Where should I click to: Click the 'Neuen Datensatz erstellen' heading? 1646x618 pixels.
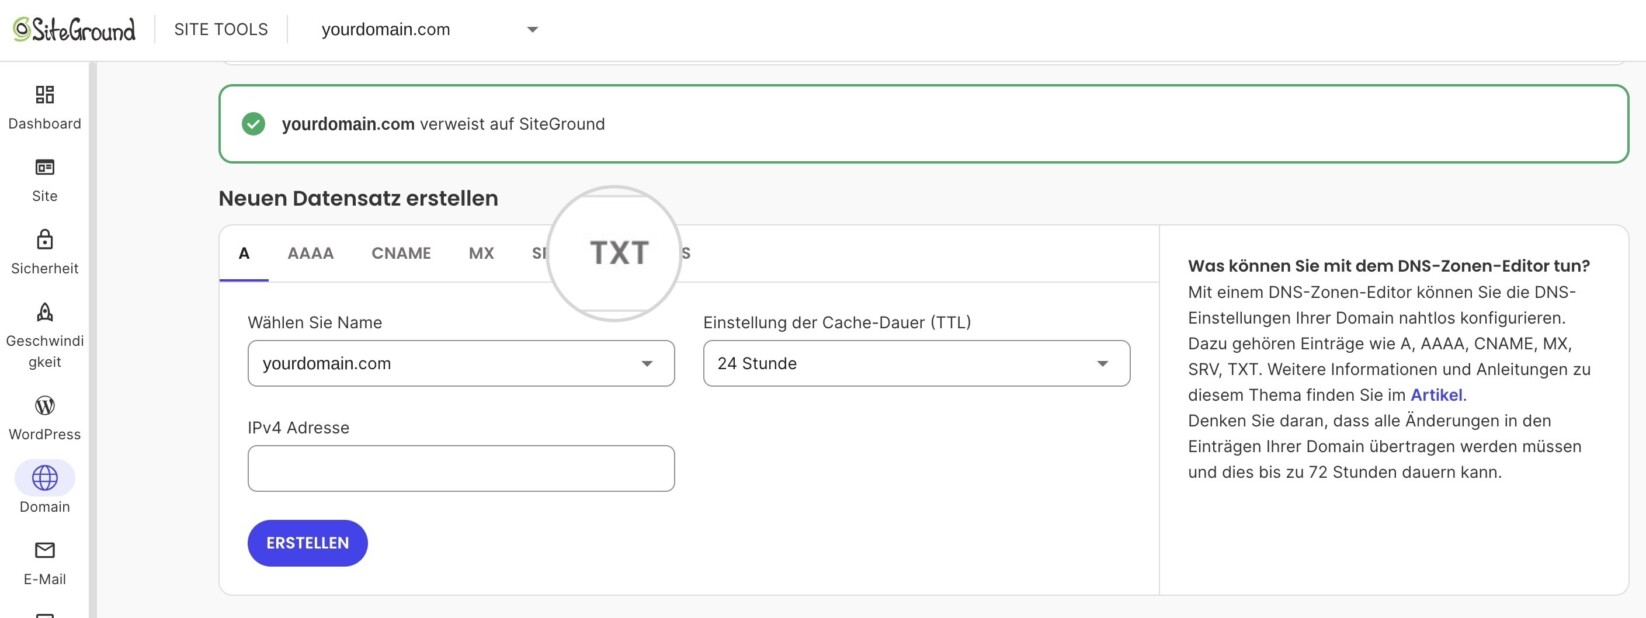(358, 198)
